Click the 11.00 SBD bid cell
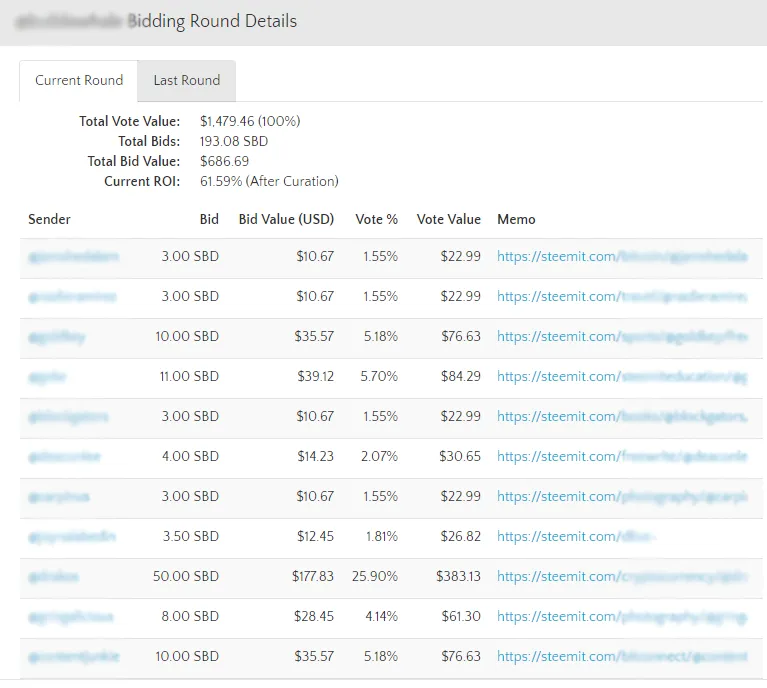Viewport: 767px width, 688px height. pyautogui.click(x=189, y=376)
